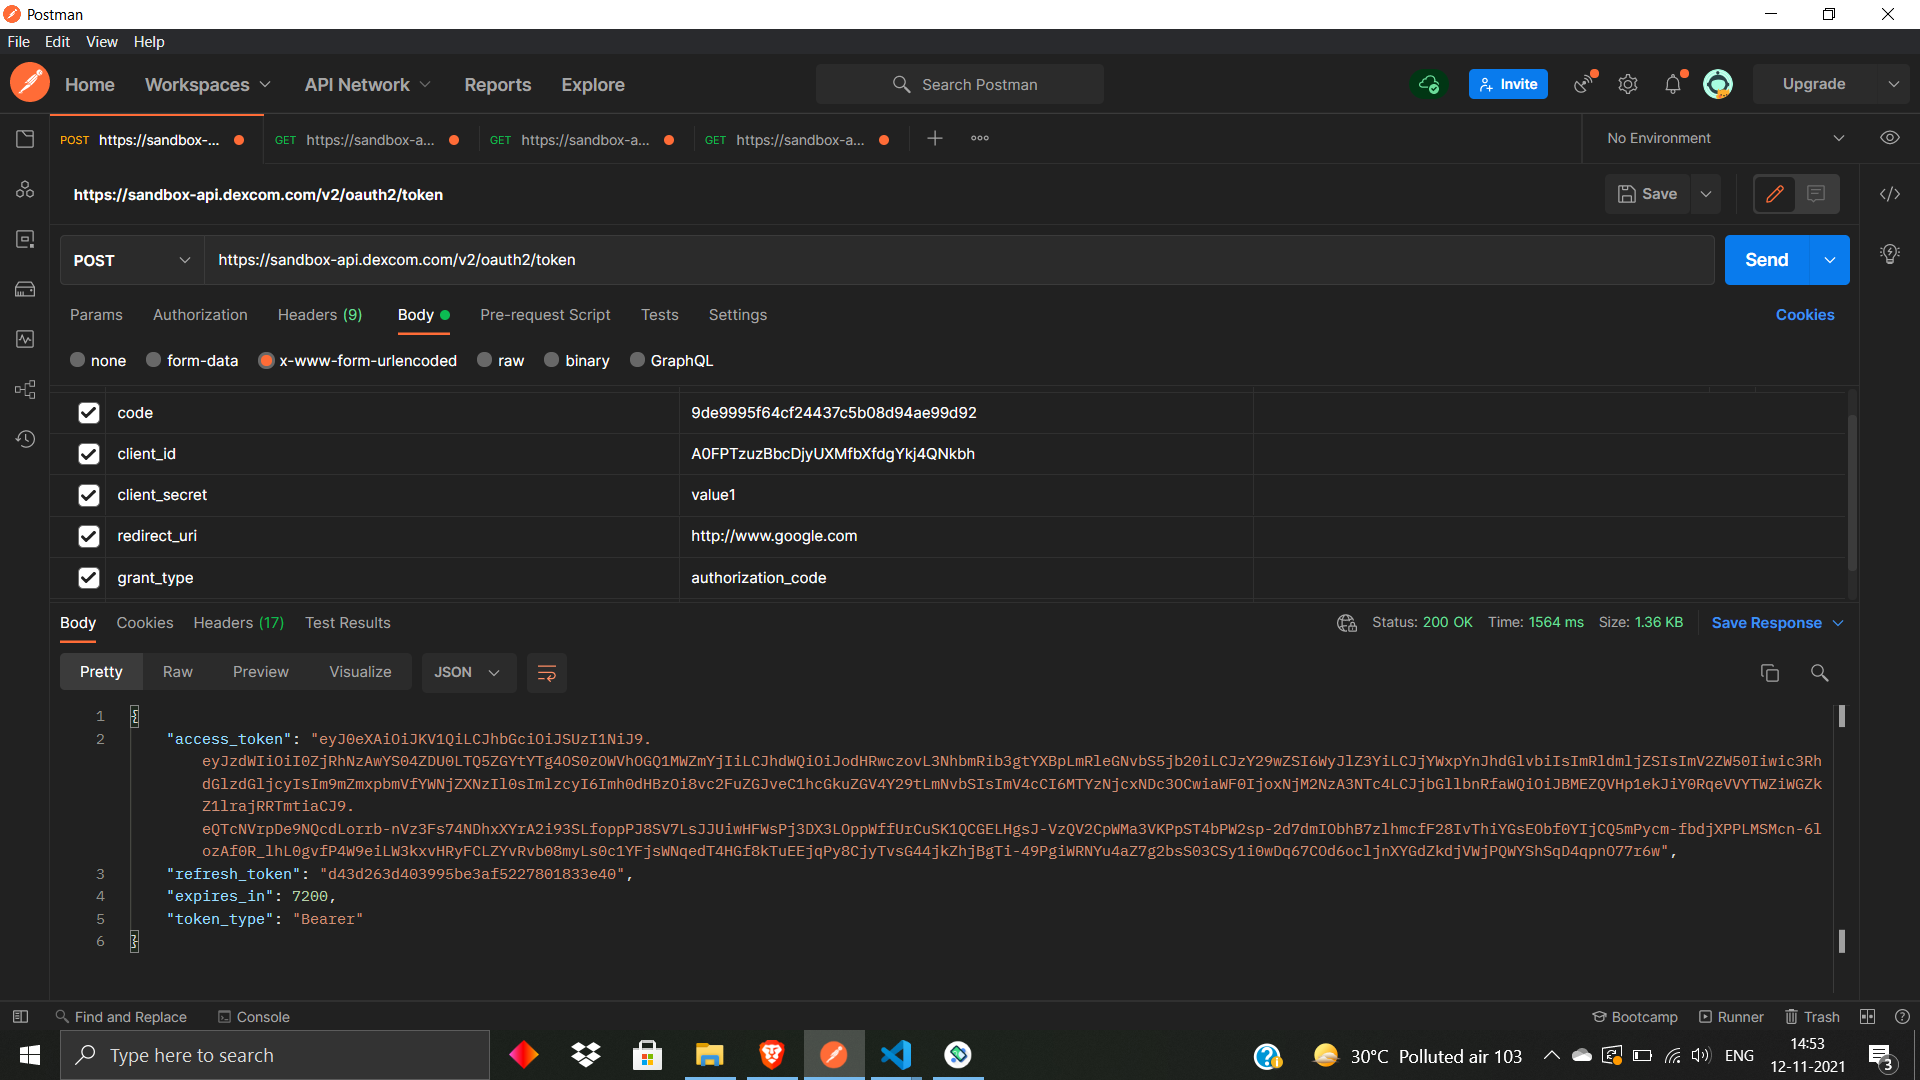Viewport: 1920px width, 1080px height.
Task: Open Mock Servers sidebar icon
Action: click(25, 289)
